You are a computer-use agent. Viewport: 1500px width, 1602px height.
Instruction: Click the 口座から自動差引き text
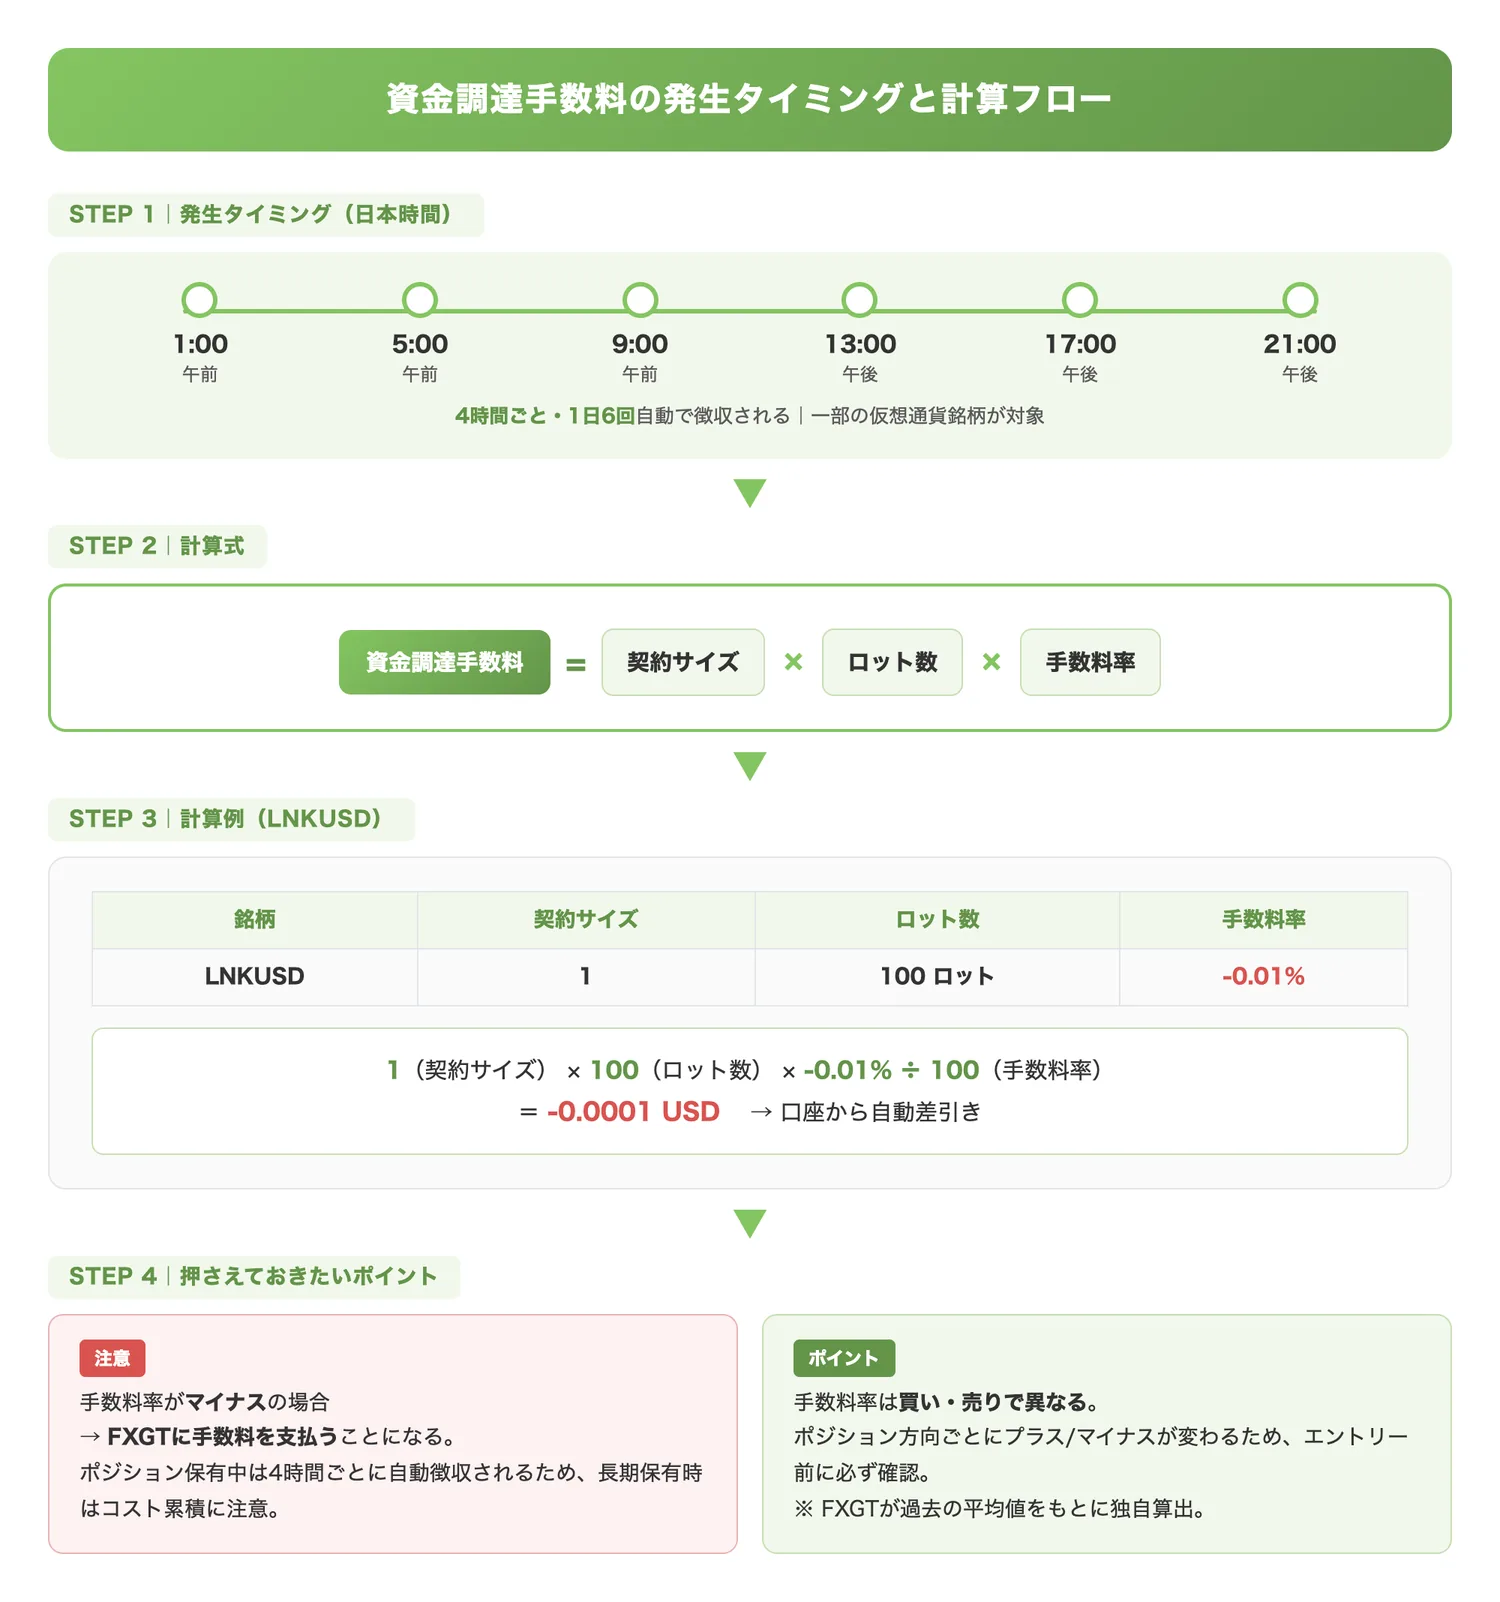(x=881, y=1112)
